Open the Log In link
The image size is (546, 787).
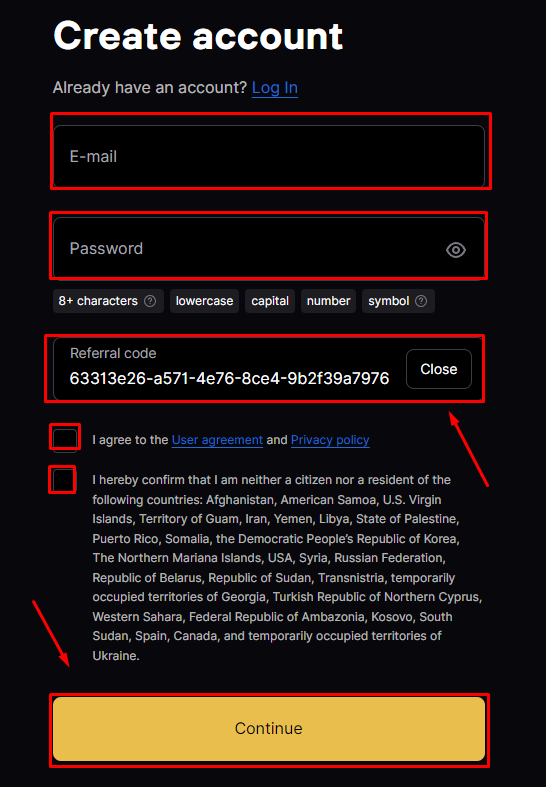click(275, 88)
